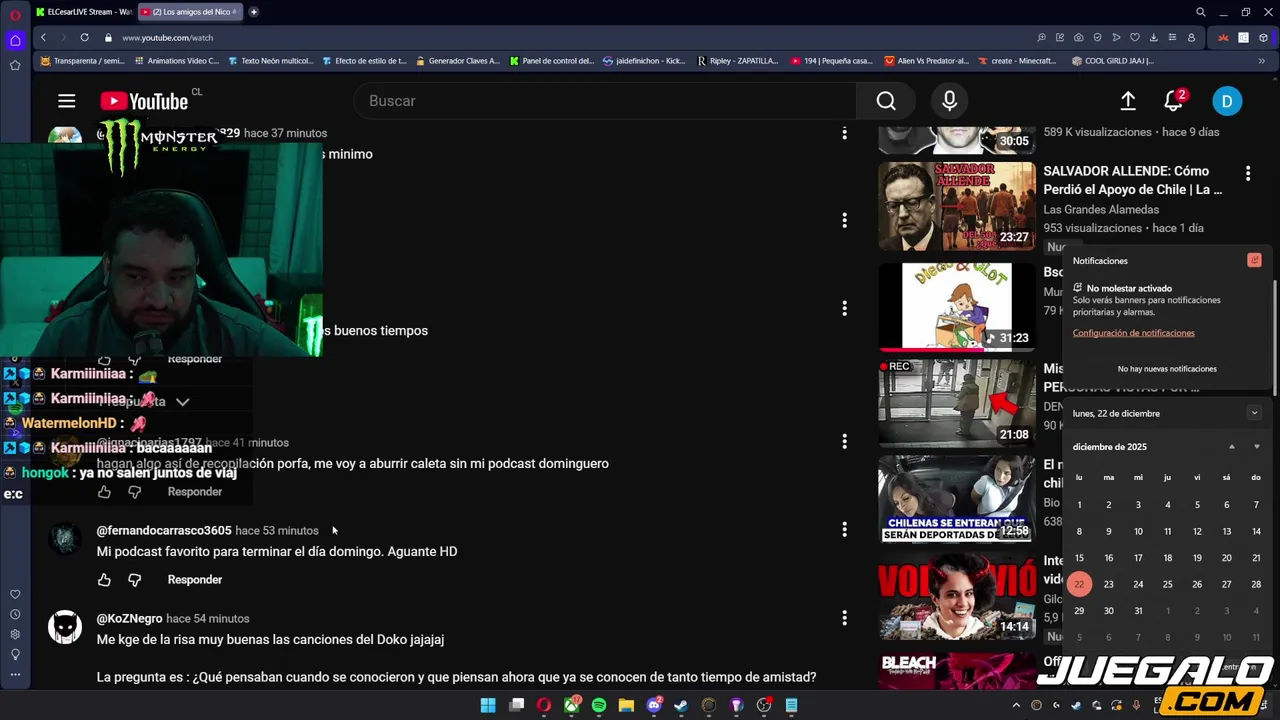Open Discord from the taskbar
The height and width of the screenshot is (720, 1280).
(654, 705)
